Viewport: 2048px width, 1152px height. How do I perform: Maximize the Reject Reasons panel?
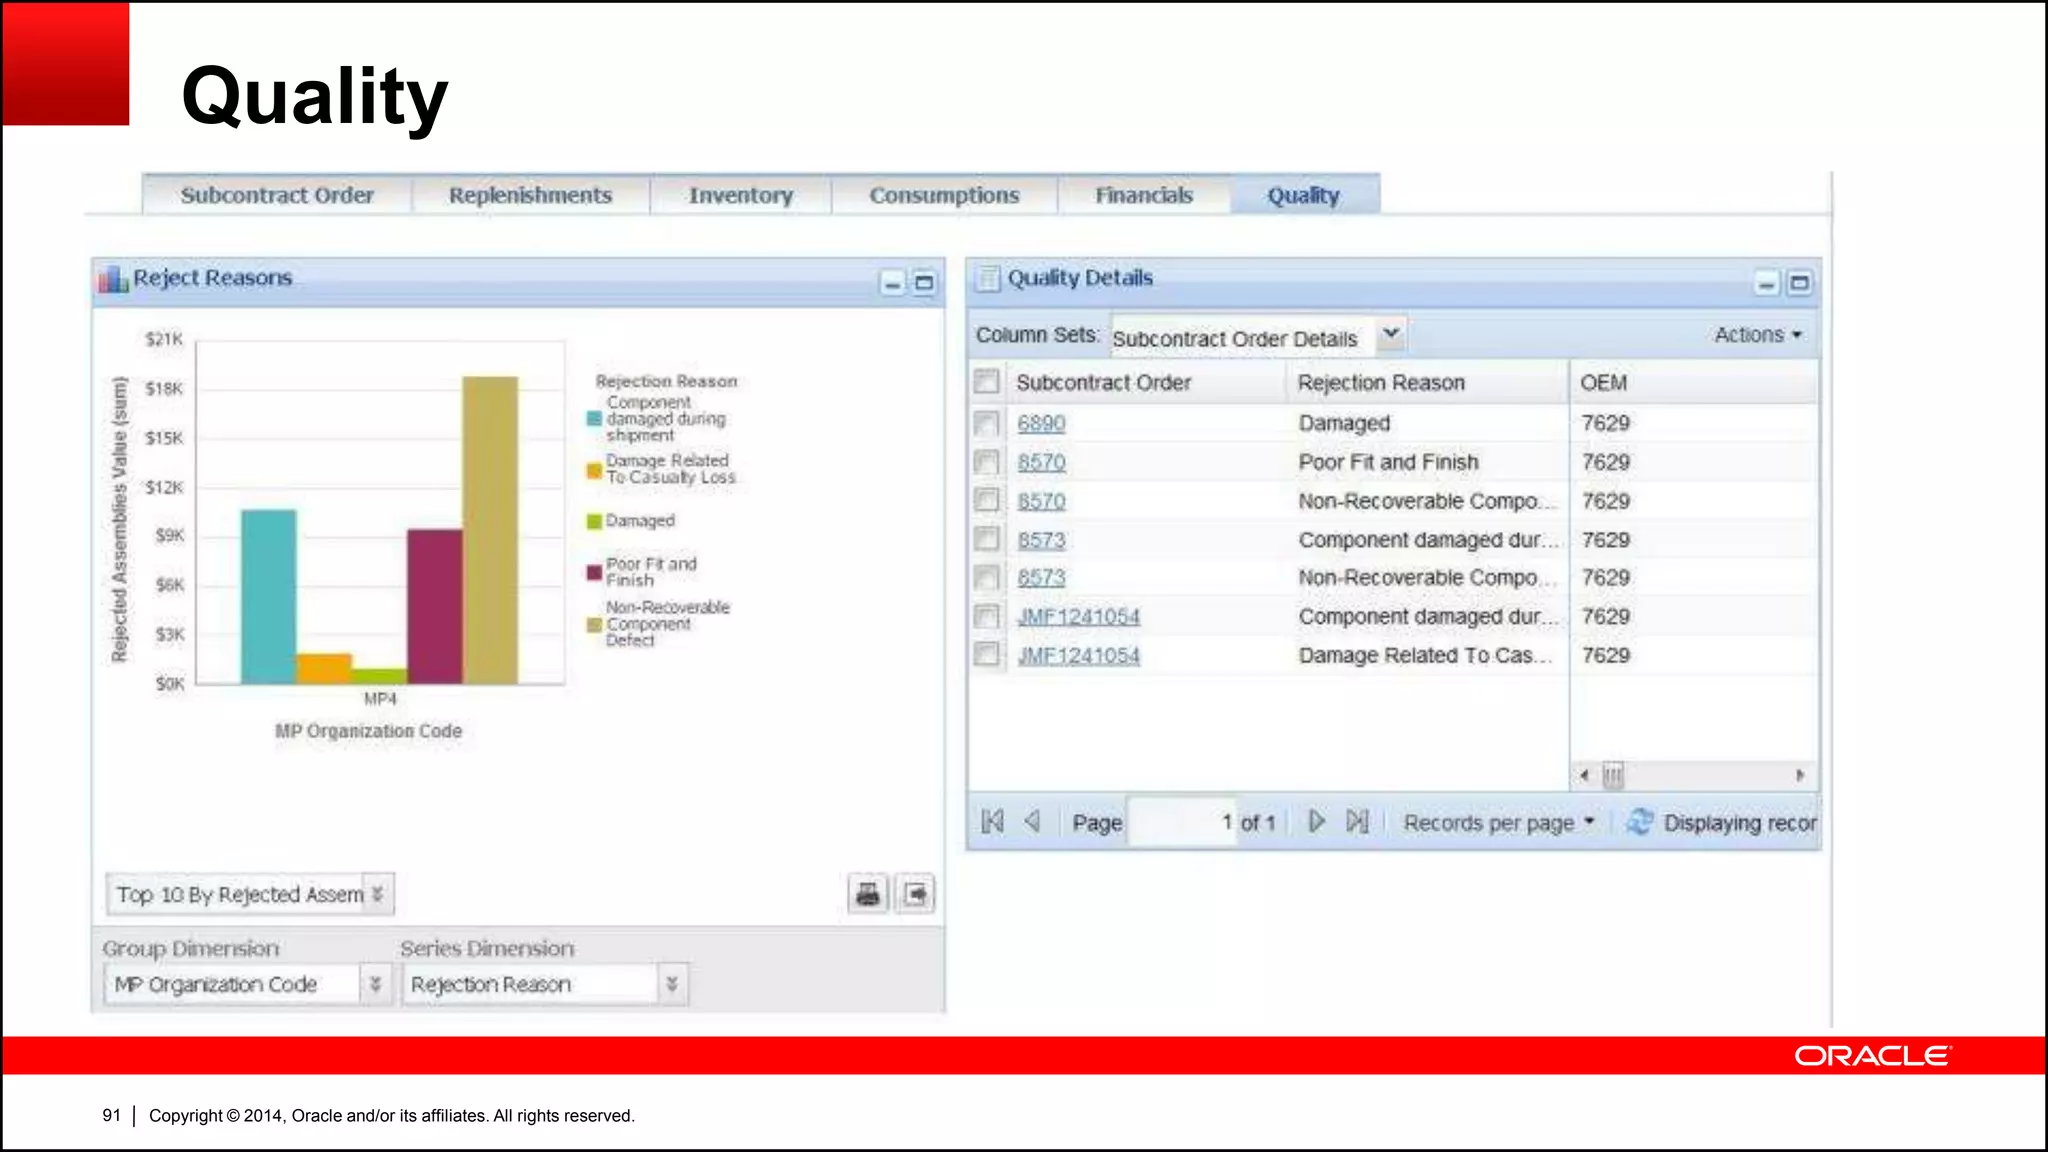(924, 283)
